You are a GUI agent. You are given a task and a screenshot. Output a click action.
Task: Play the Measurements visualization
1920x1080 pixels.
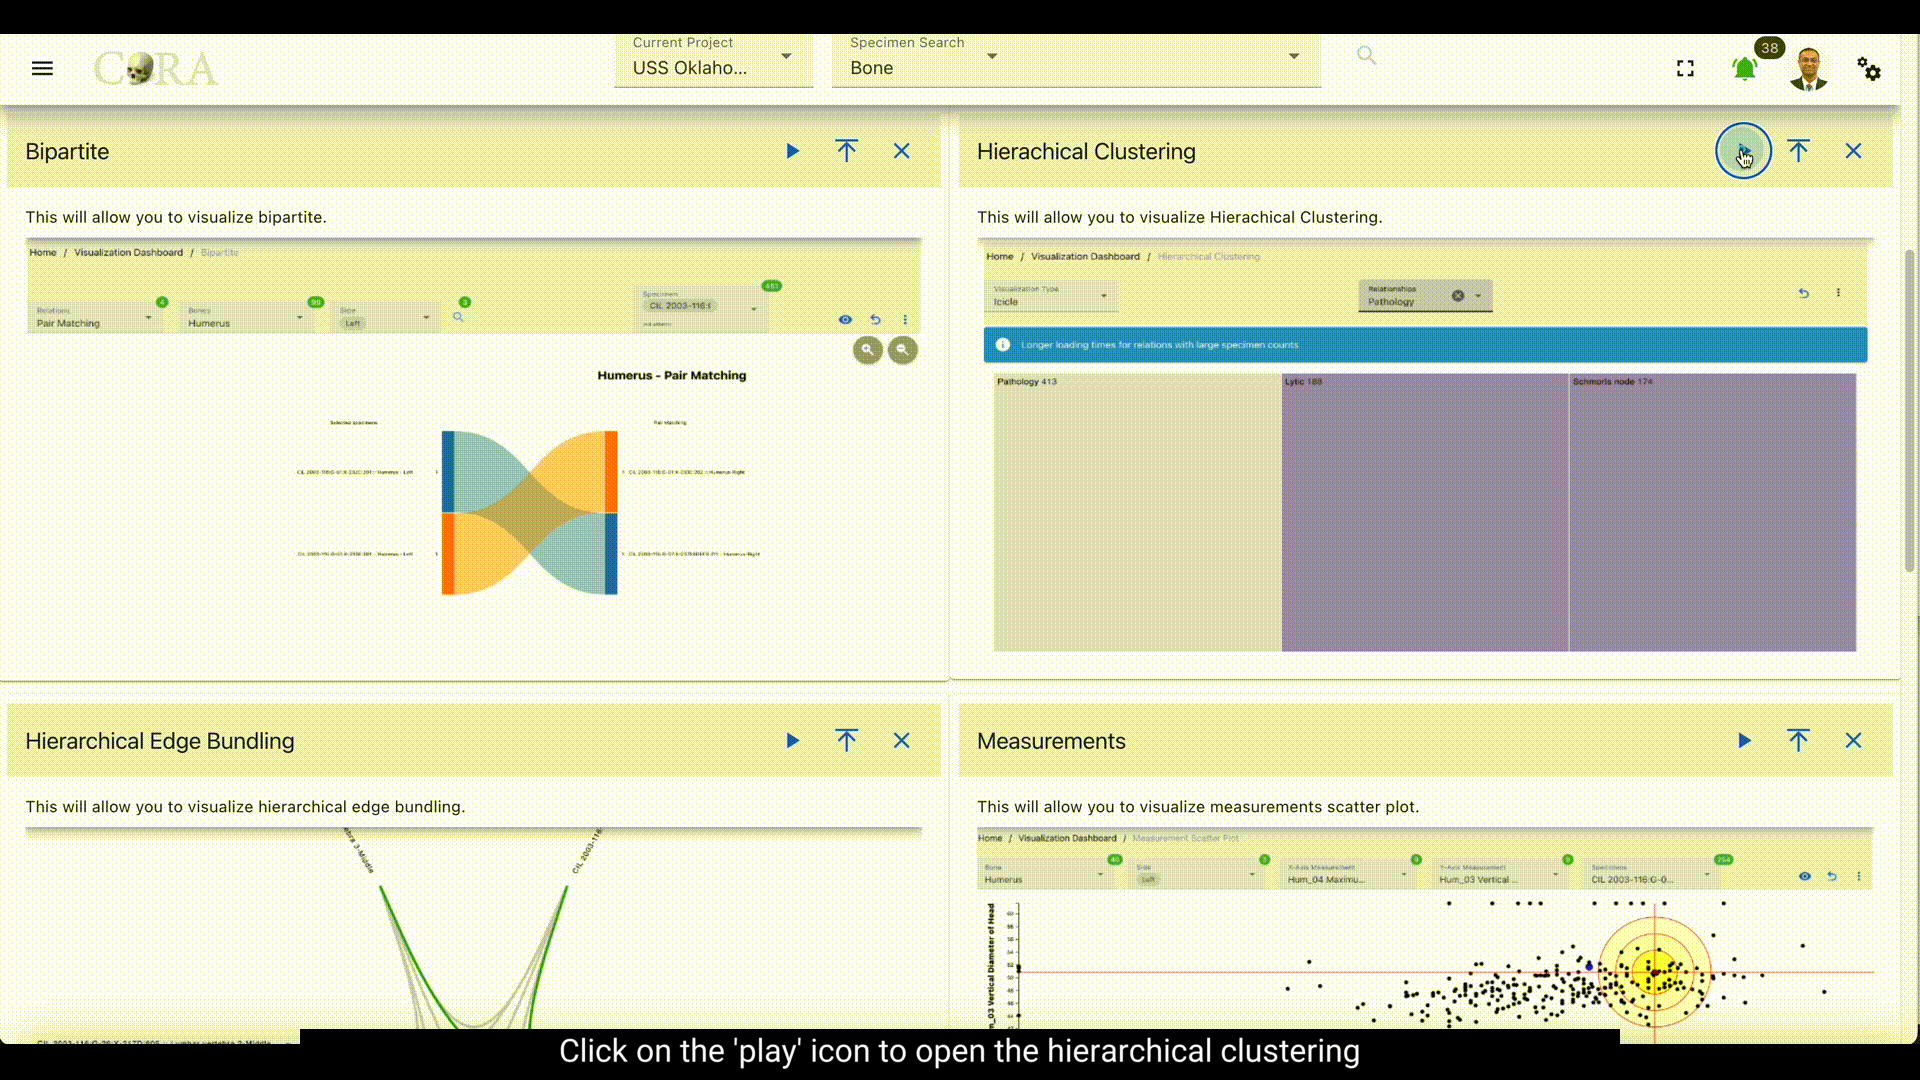(1744, 741)
